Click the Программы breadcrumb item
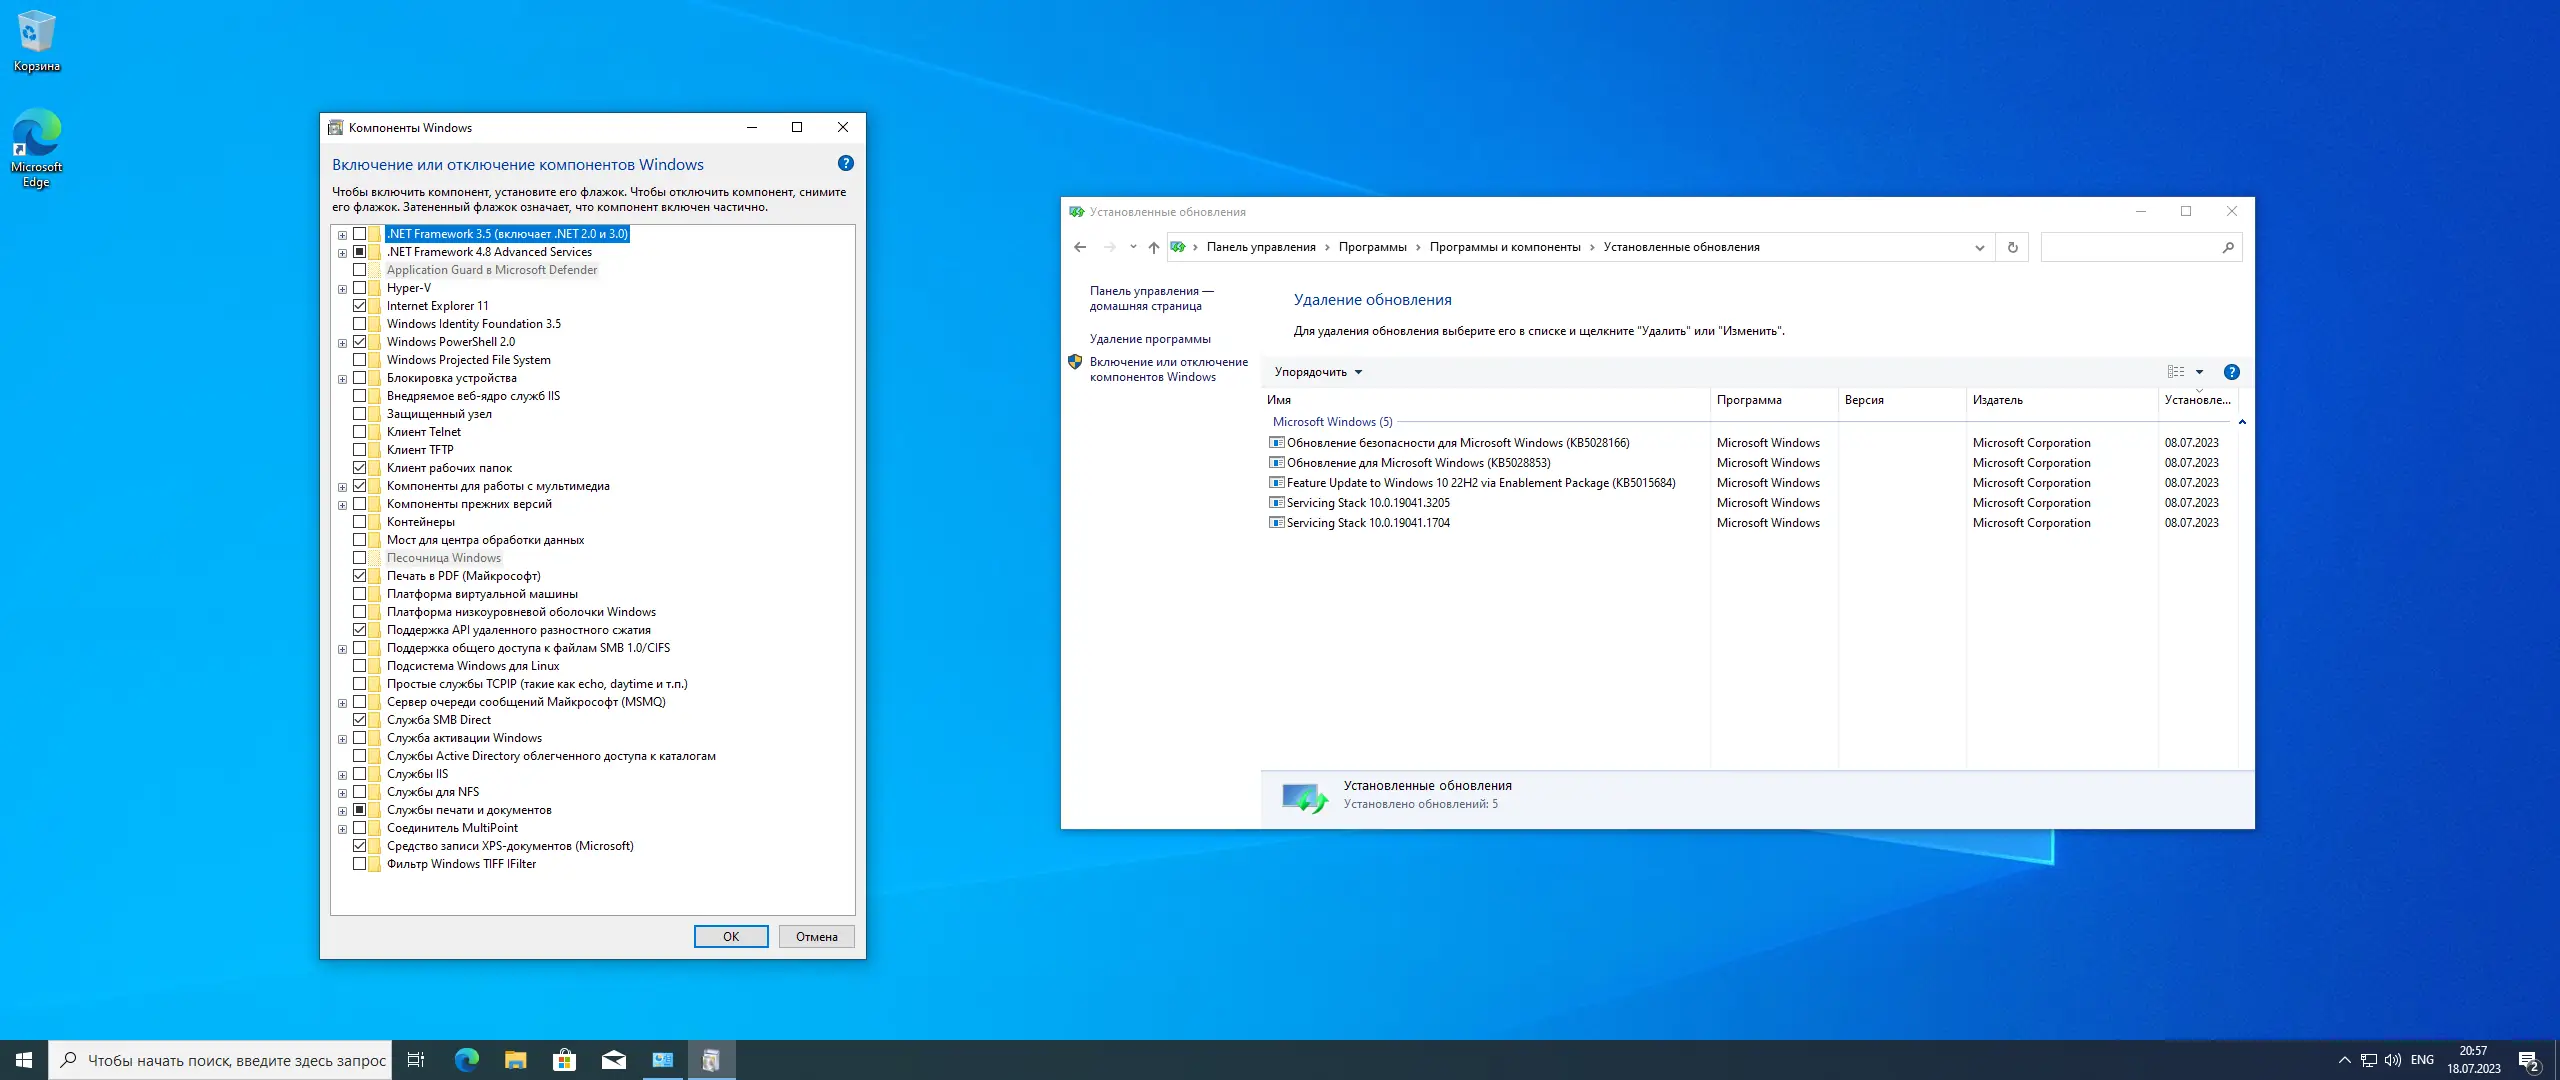 1372,247
